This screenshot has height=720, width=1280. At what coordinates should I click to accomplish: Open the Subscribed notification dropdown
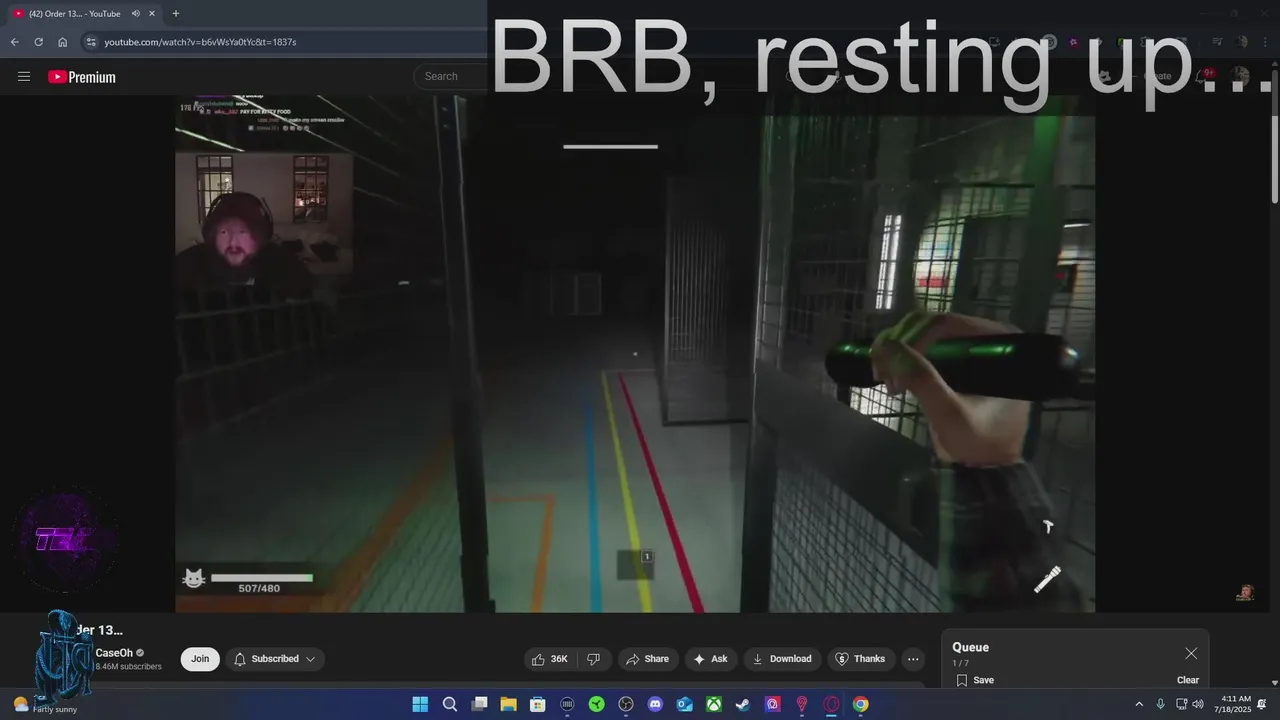tap(275, 659)
